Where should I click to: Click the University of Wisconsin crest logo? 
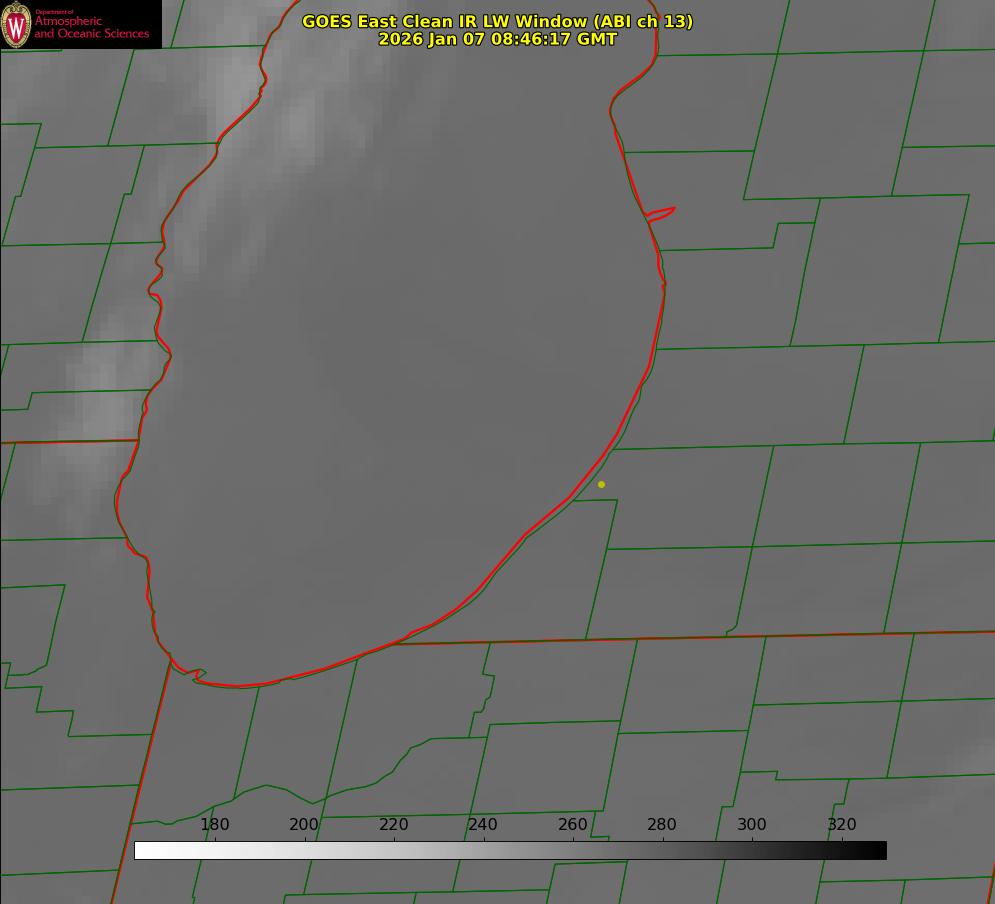16,24
